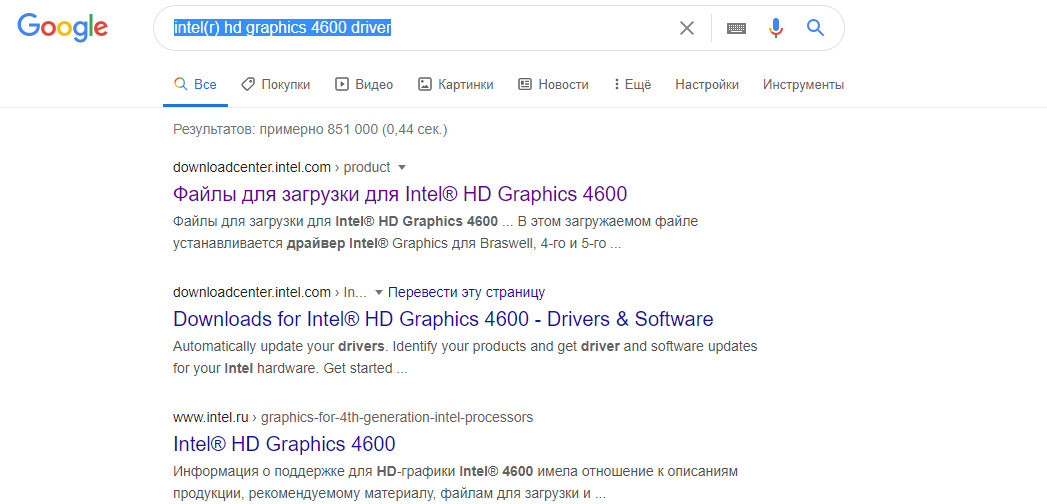This screenshot has width=1047, height=504.
Task: Expand arrow next to downloadcenter.intel.com › product
Action: click(402, 167)
